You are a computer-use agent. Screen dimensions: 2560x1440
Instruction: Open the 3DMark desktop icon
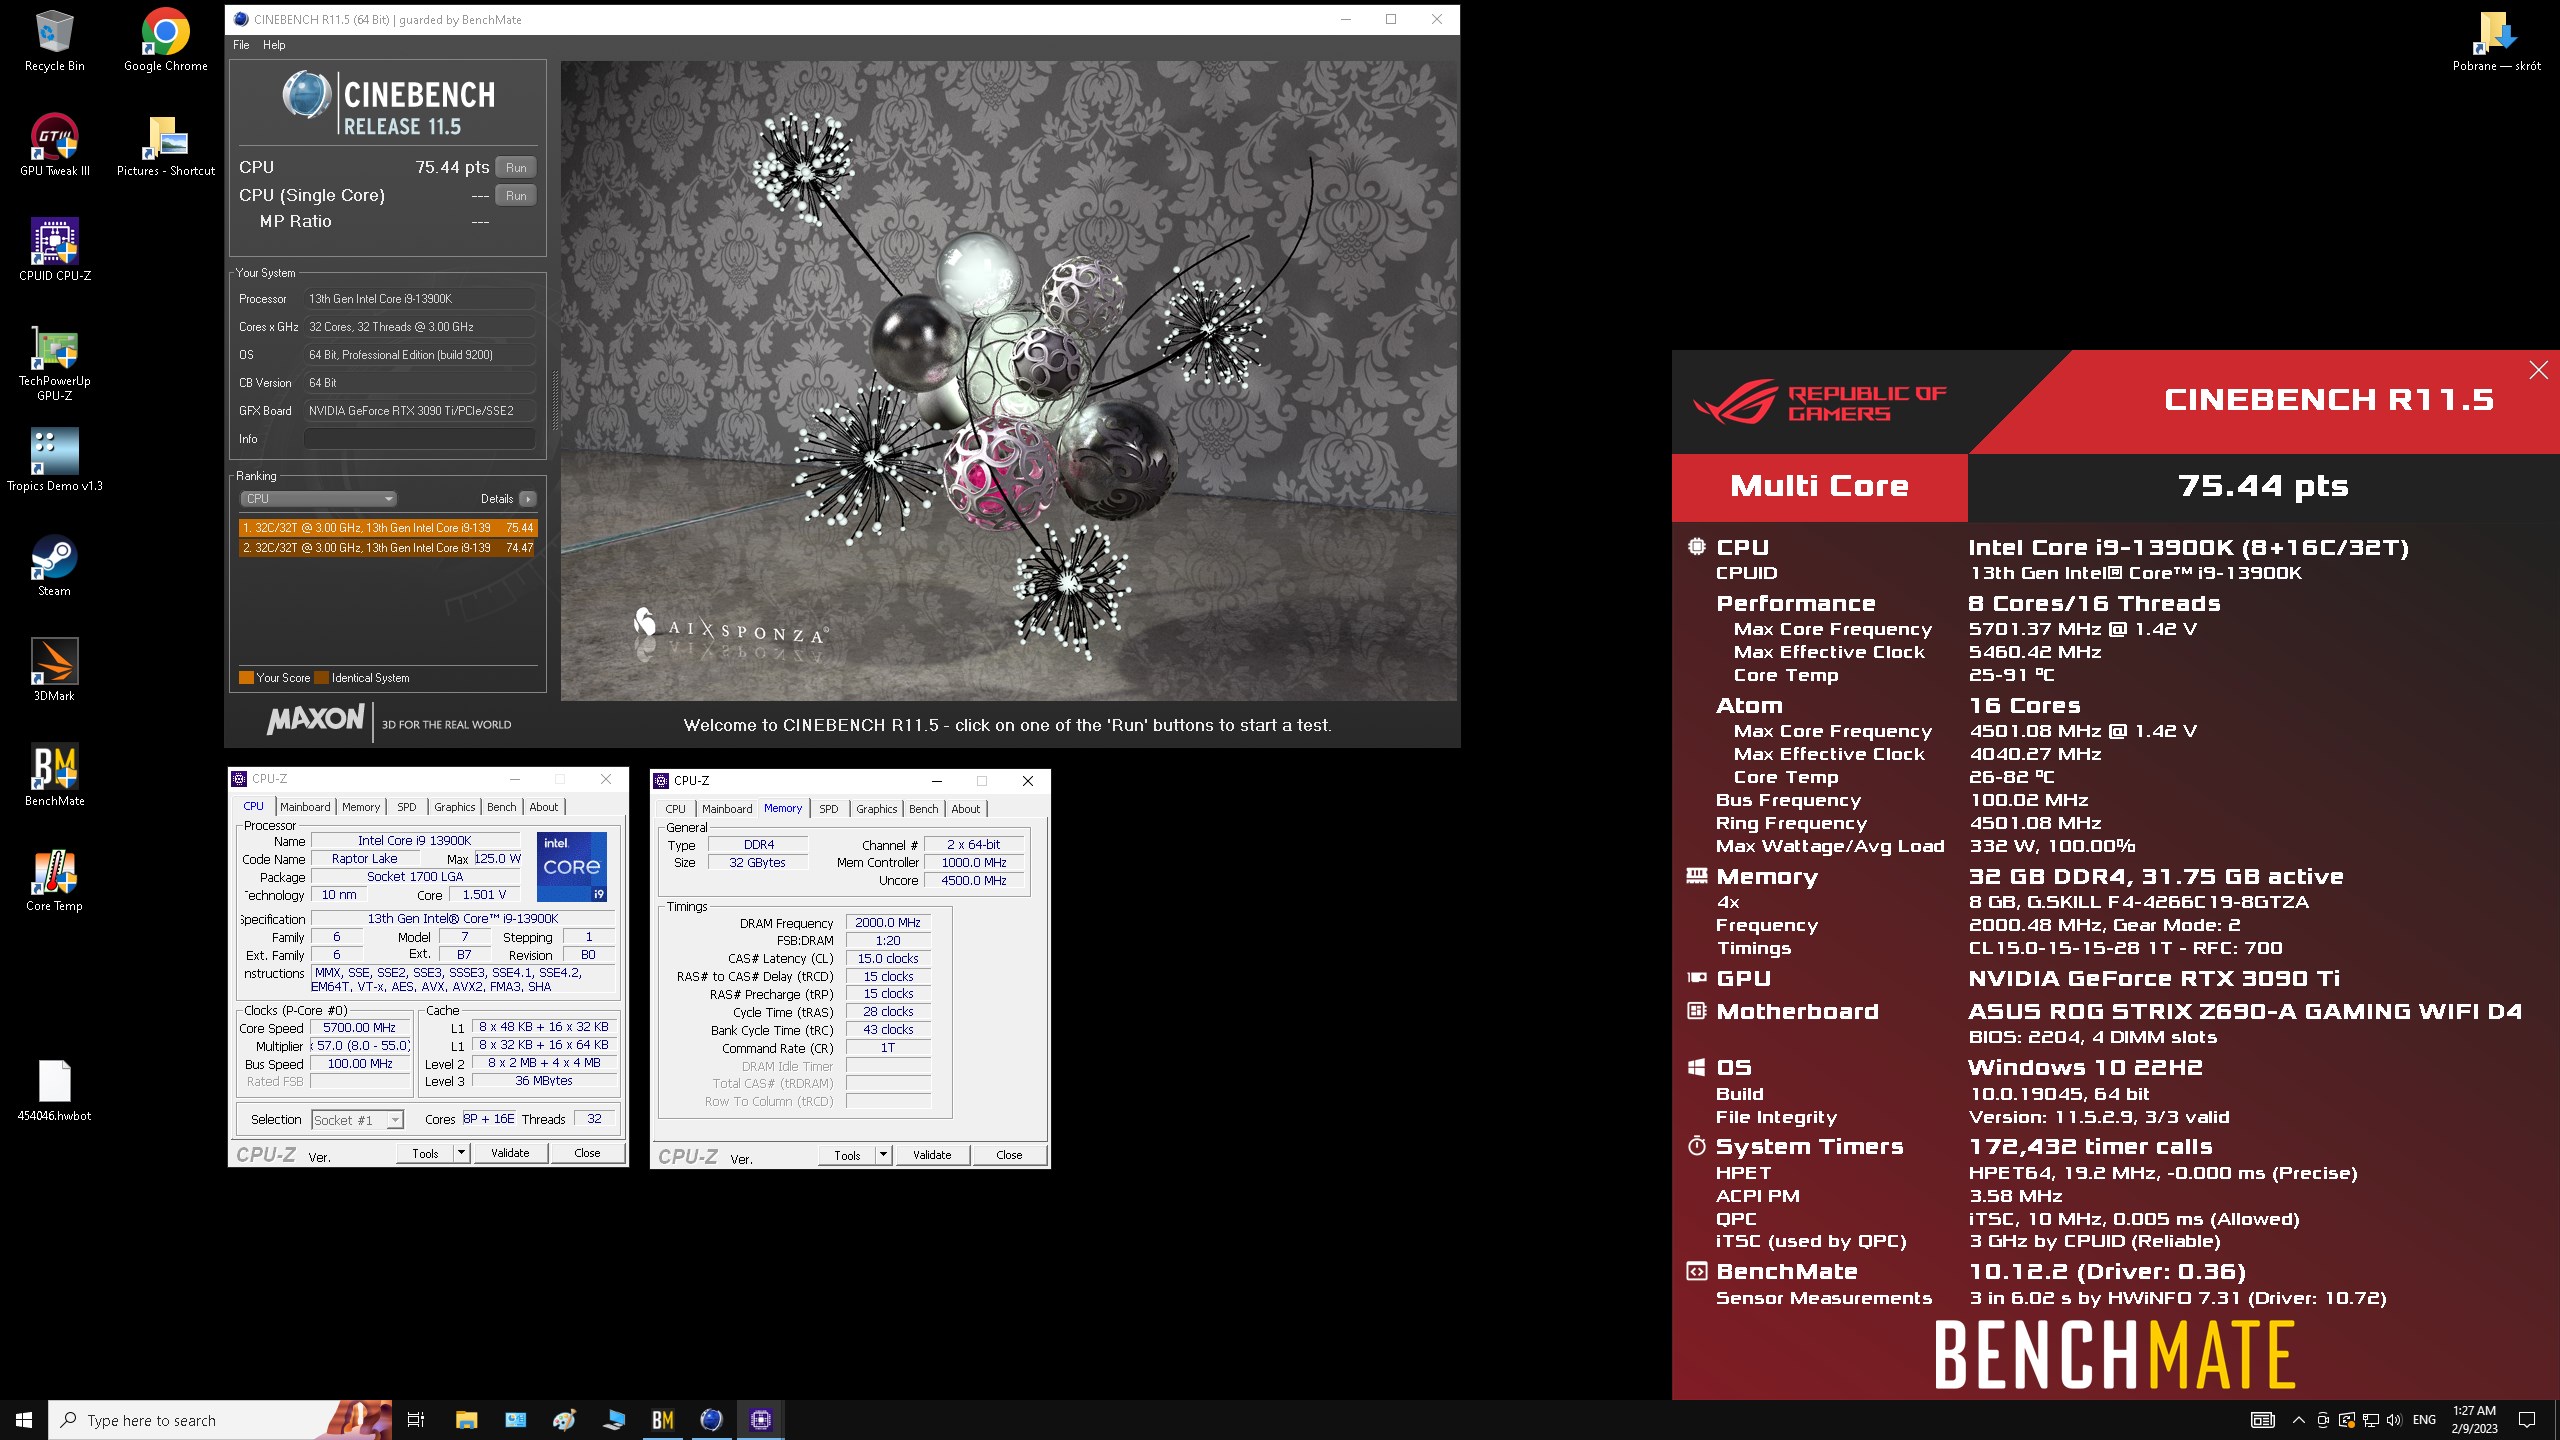click(x=54, y=670)
